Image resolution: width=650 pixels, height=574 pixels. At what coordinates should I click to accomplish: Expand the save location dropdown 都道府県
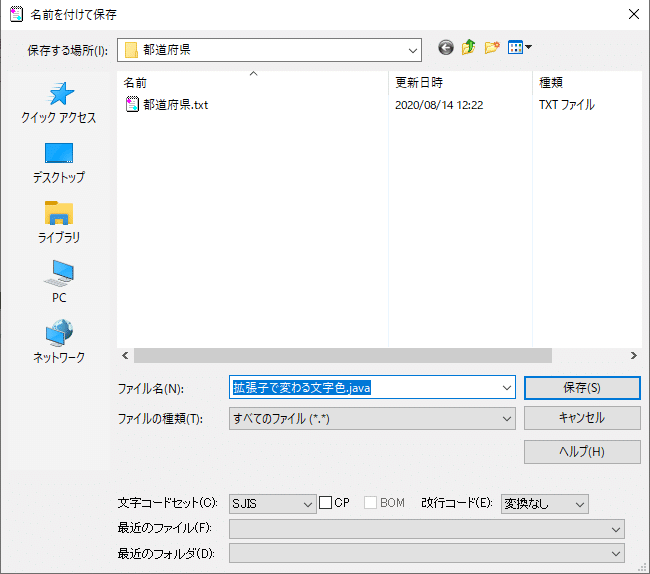pos(412,51)
